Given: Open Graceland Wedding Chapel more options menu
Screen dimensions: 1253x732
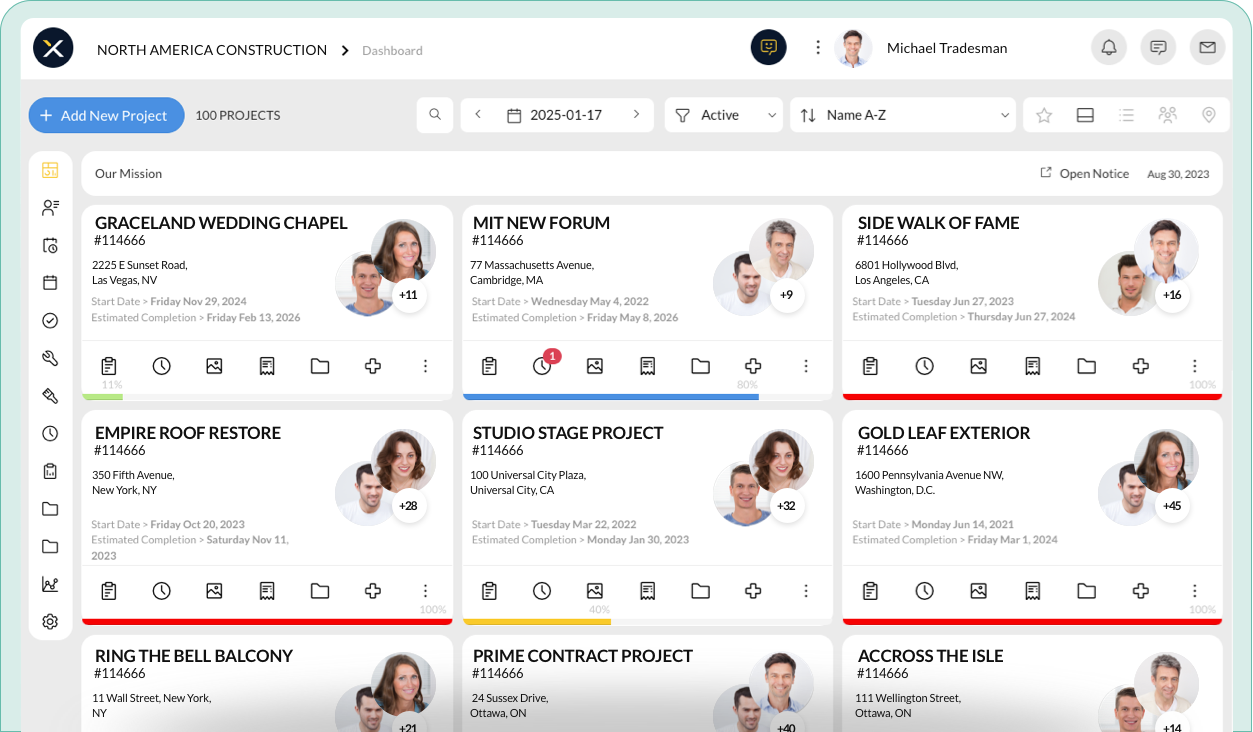Looking at the screenshot, I should pos(425,366).
